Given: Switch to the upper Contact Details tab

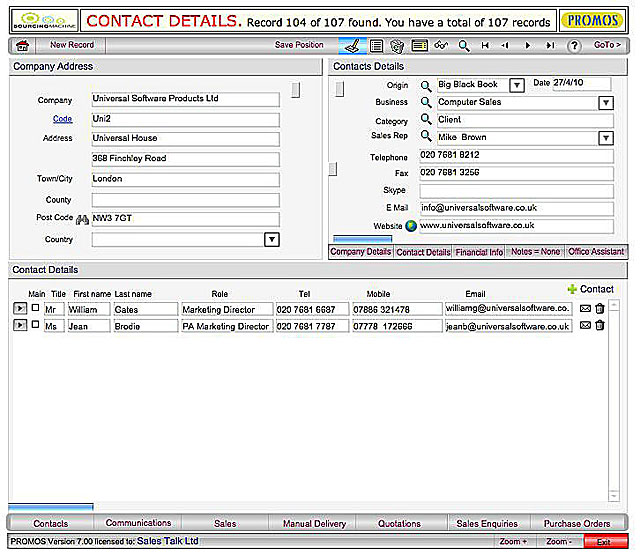Looking at the screenshot, I should 423,252.
